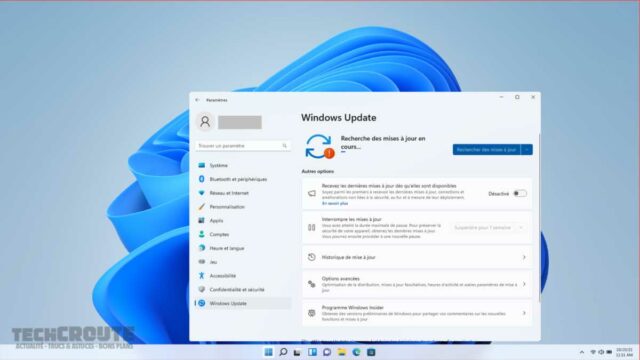Click the "Autres options" label
Screen dimensions: 640x360
318,171
